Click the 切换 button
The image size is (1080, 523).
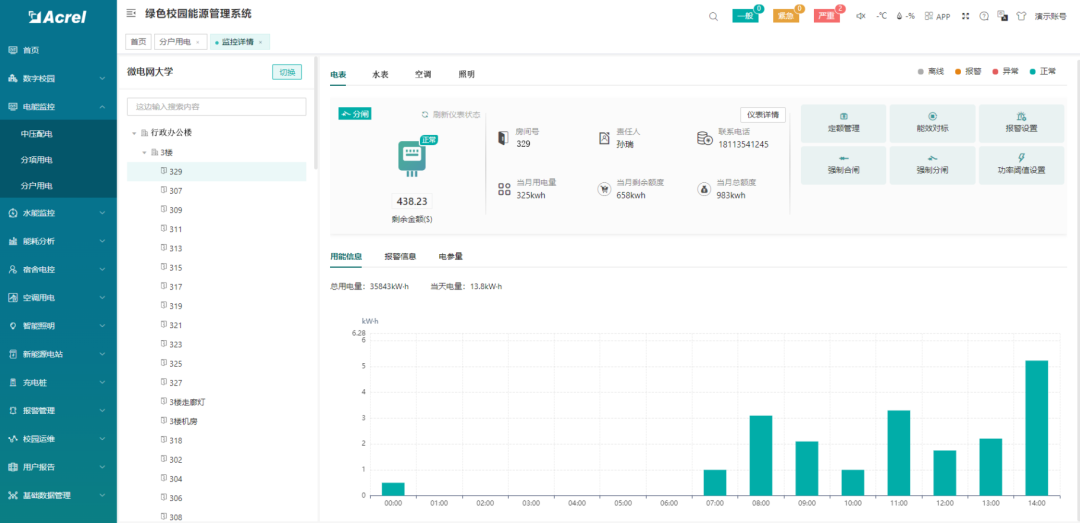(287, 72)
